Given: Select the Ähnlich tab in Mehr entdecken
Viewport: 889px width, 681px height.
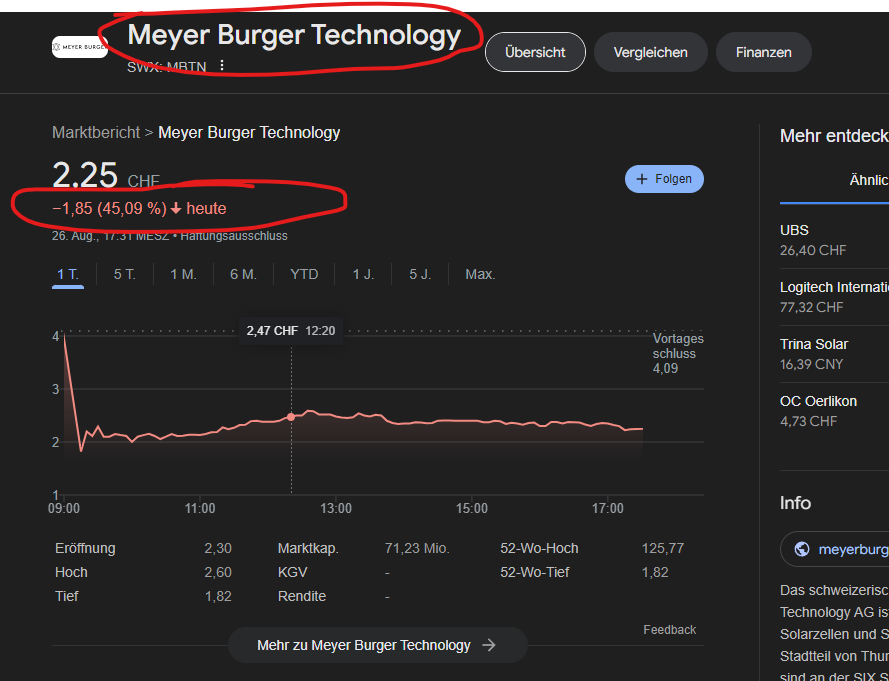Looking at the screenshot, I should click(x=868, y=180).
